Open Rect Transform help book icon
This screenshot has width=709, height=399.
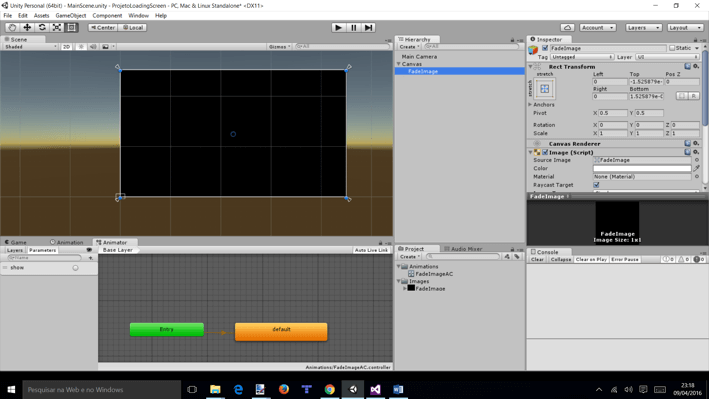click(688, 66)
